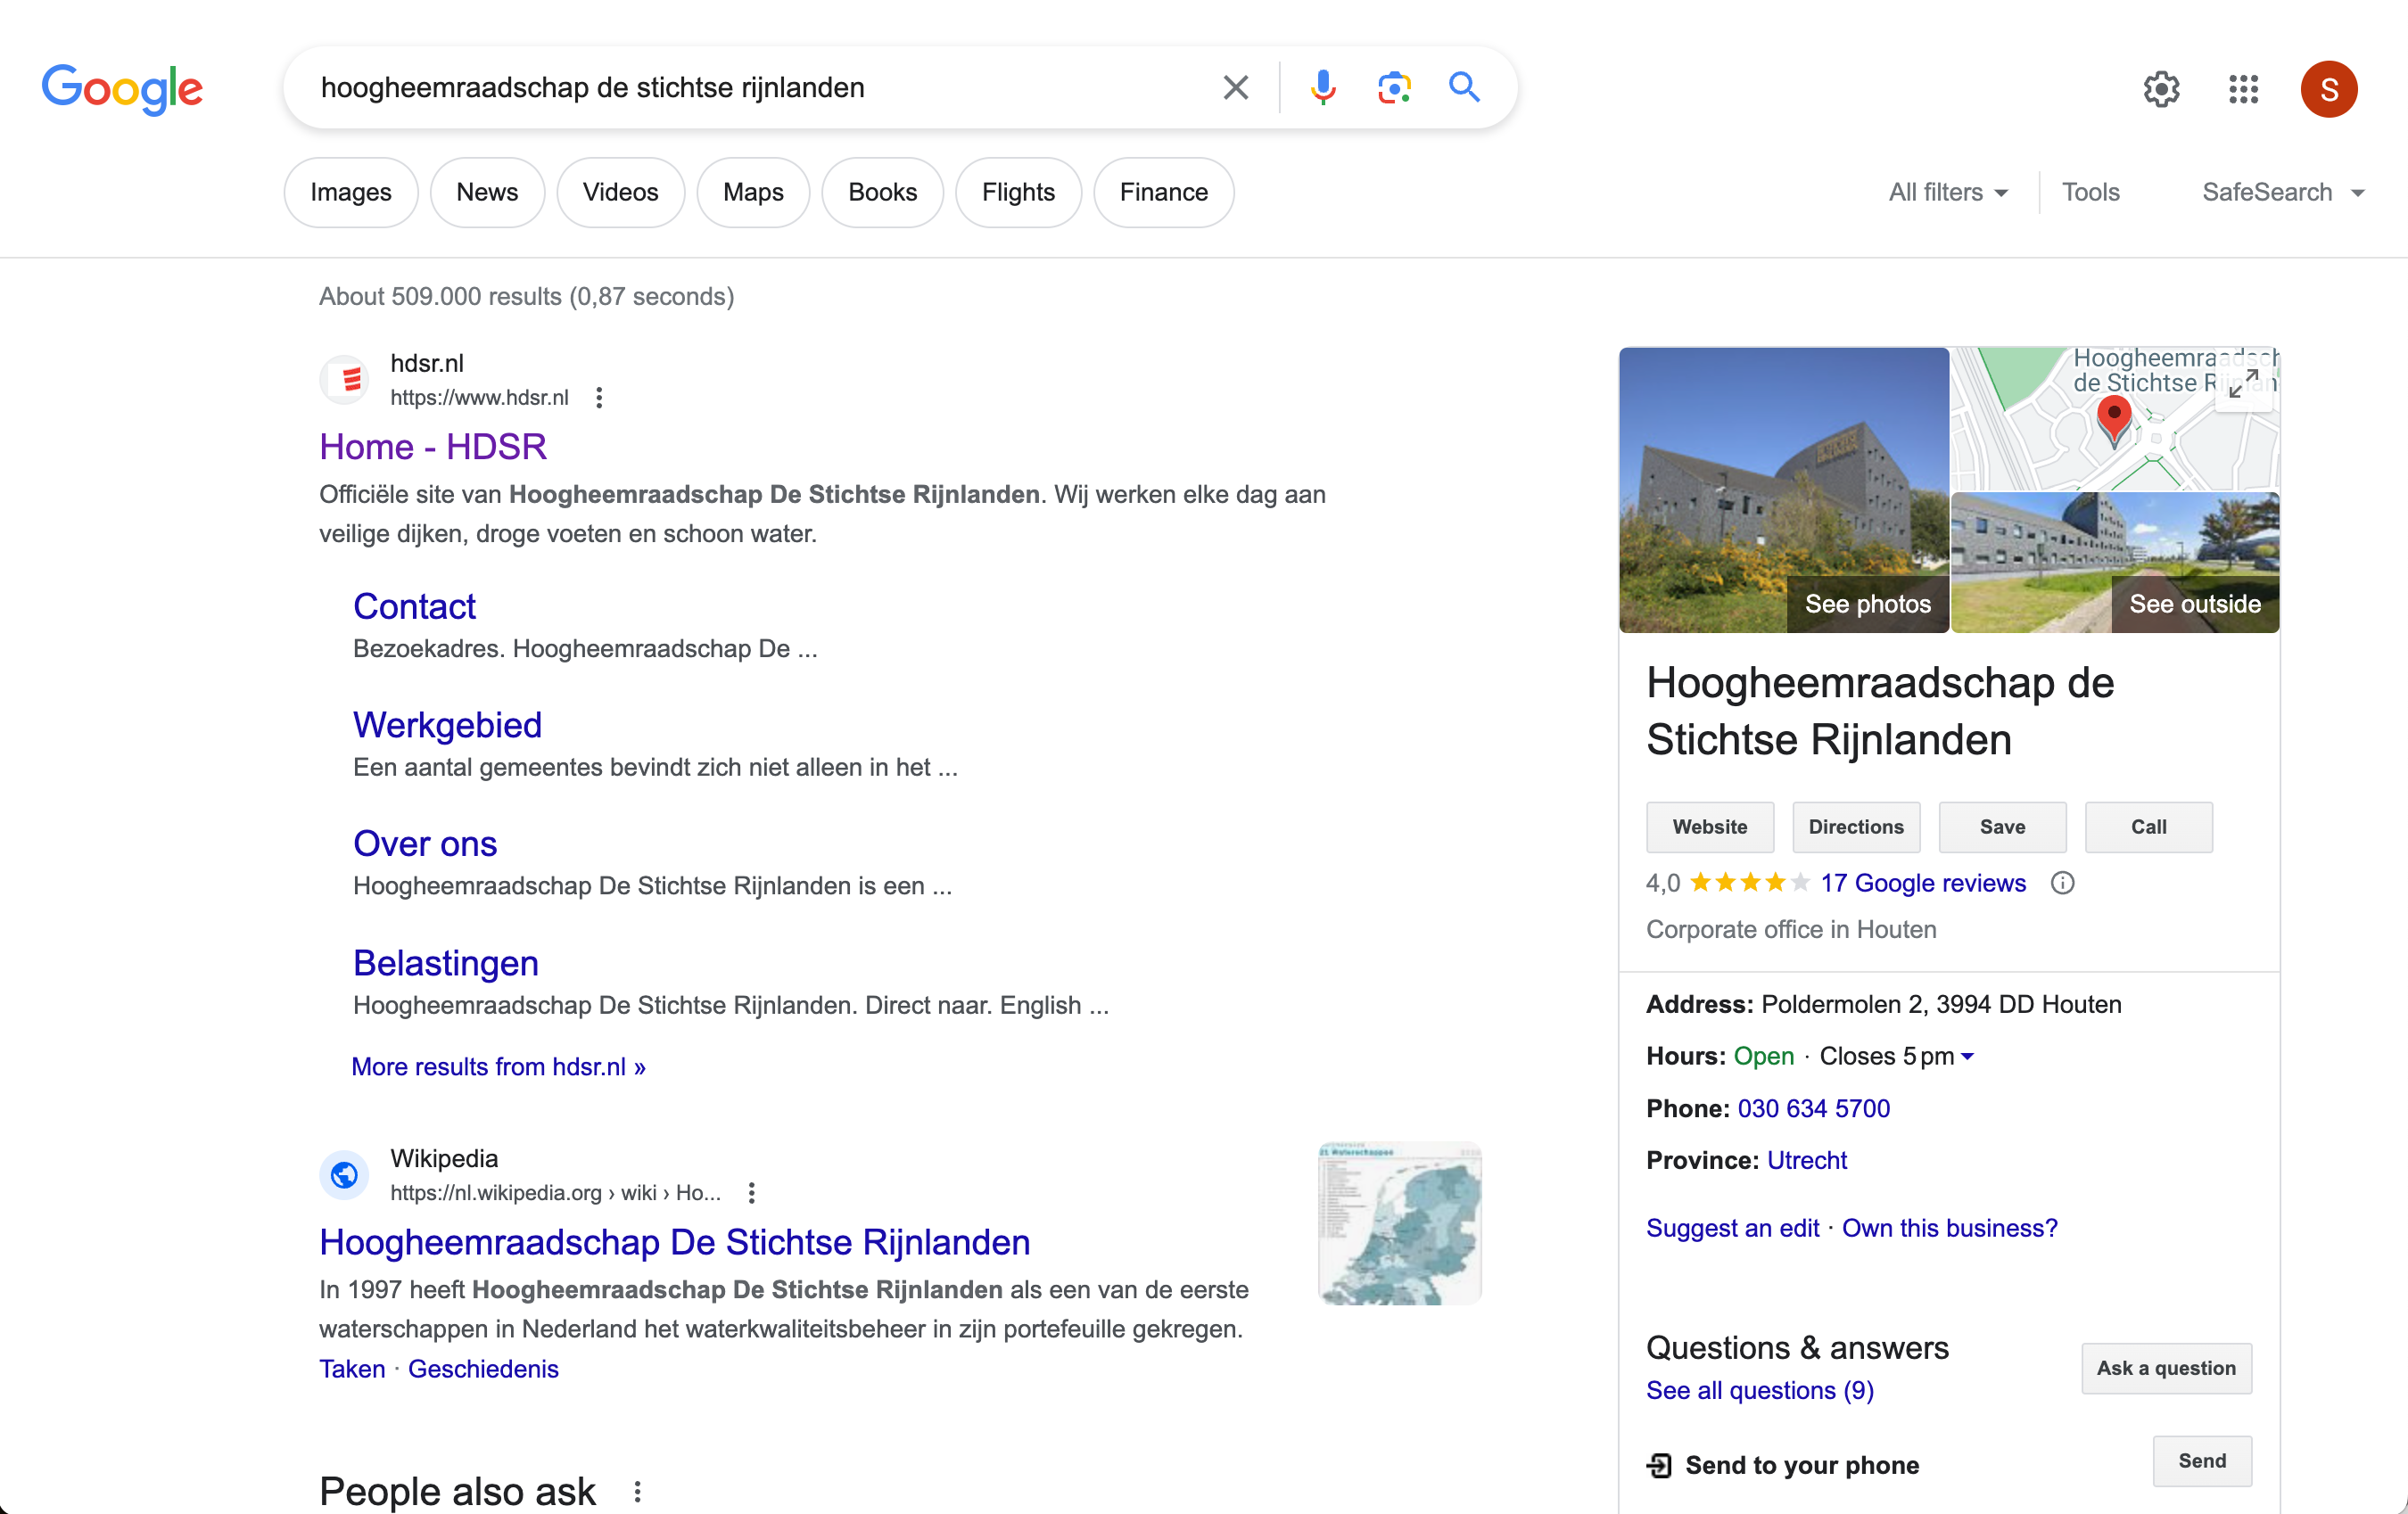Expand the All filters dropdown
Screen dimensions: 2408x1514
coord(1948,192)
